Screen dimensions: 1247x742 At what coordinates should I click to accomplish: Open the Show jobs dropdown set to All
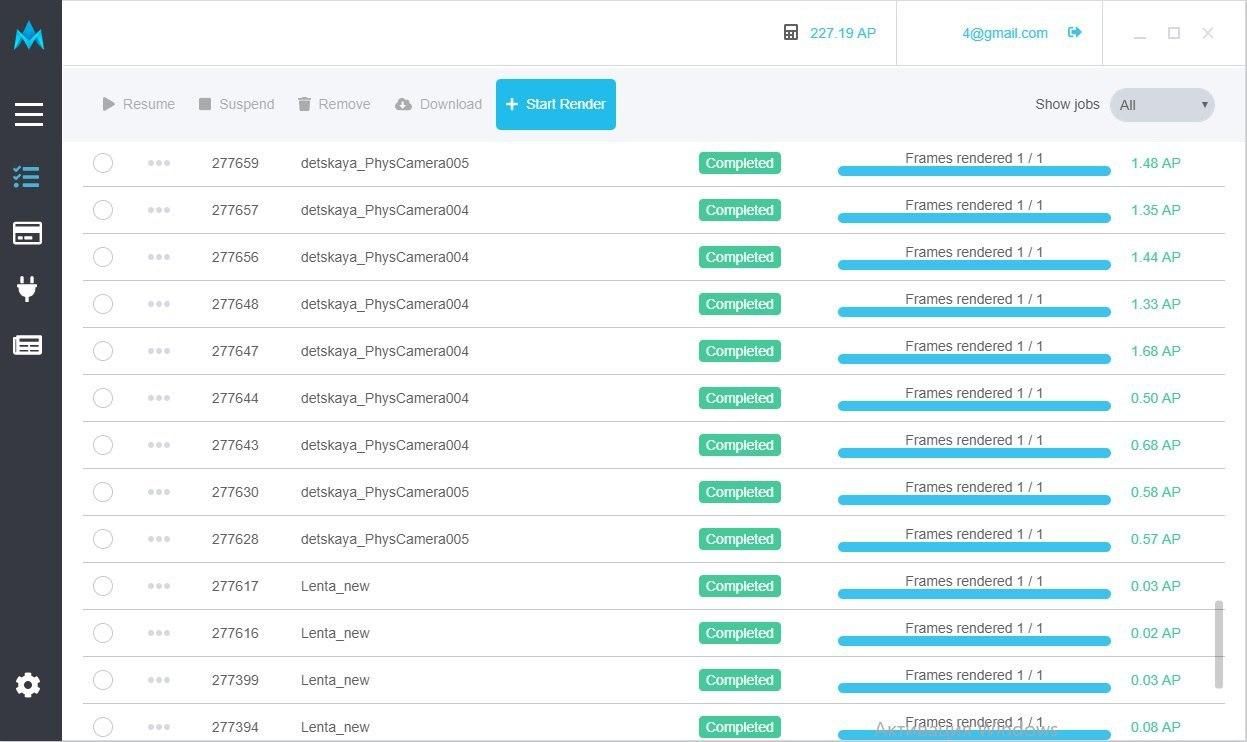[x=1162, y=105]
